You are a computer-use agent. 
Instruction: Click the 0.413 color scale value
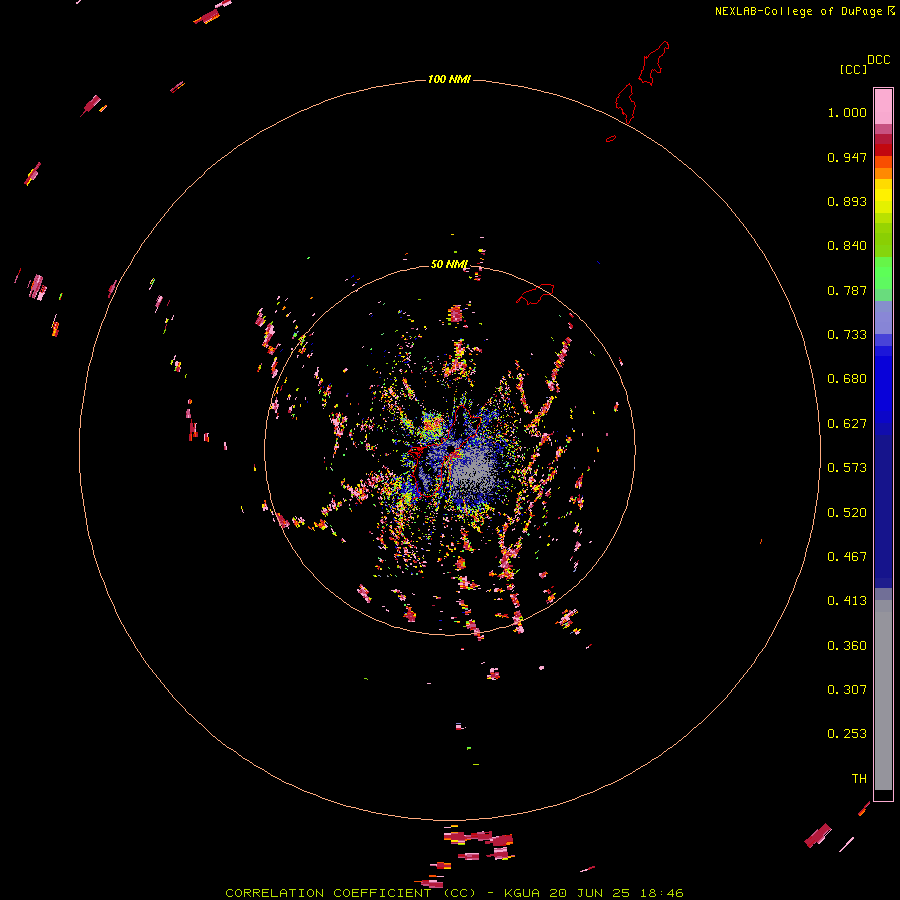point(847,601)
